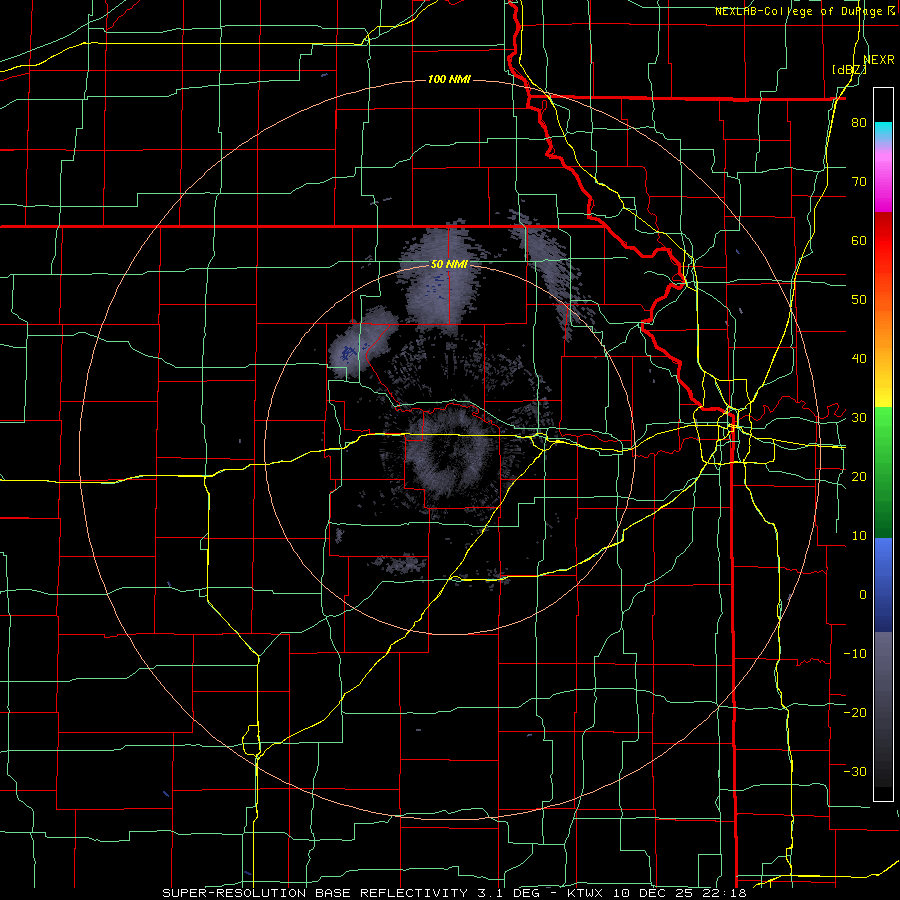Viewport: 900px width, 900px height.
Task: Click the cyan top of color scale
Action: click(x=883, y=130)
